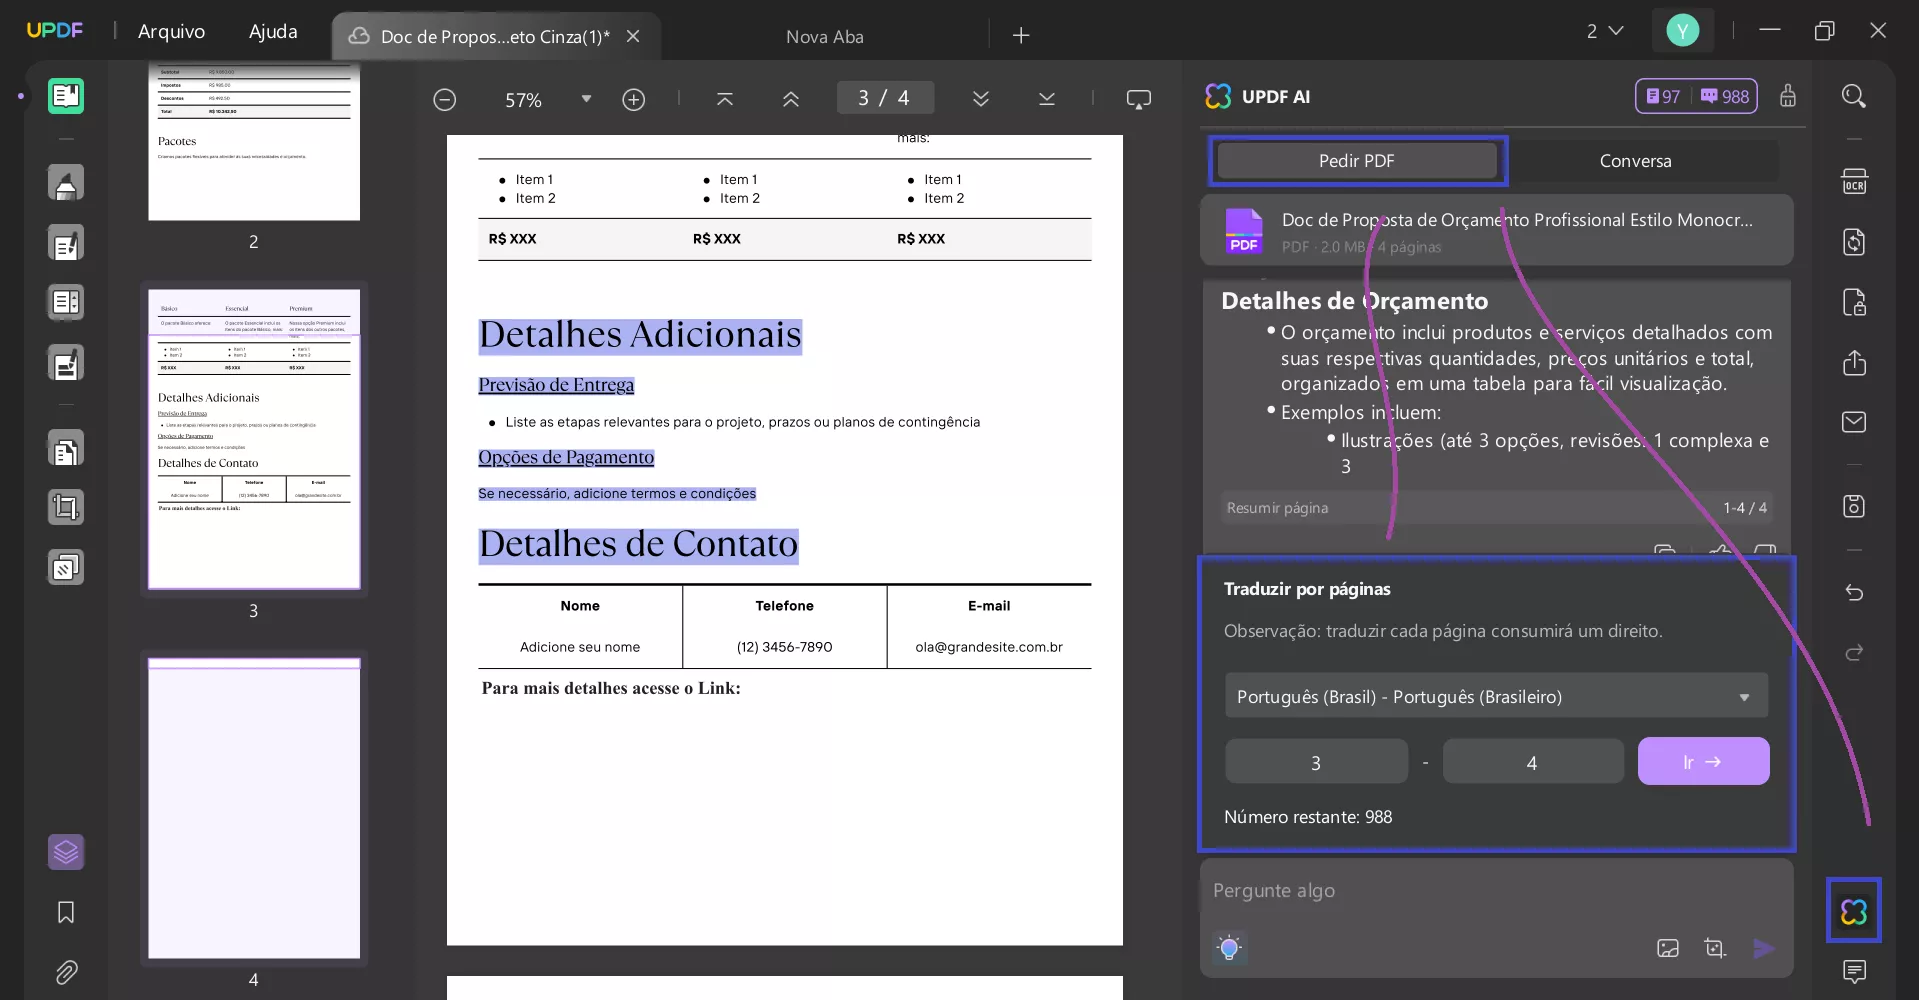1919x1000 pixels.
Task: Save the document using the save icon
Action: click(x=1854, y=507)
